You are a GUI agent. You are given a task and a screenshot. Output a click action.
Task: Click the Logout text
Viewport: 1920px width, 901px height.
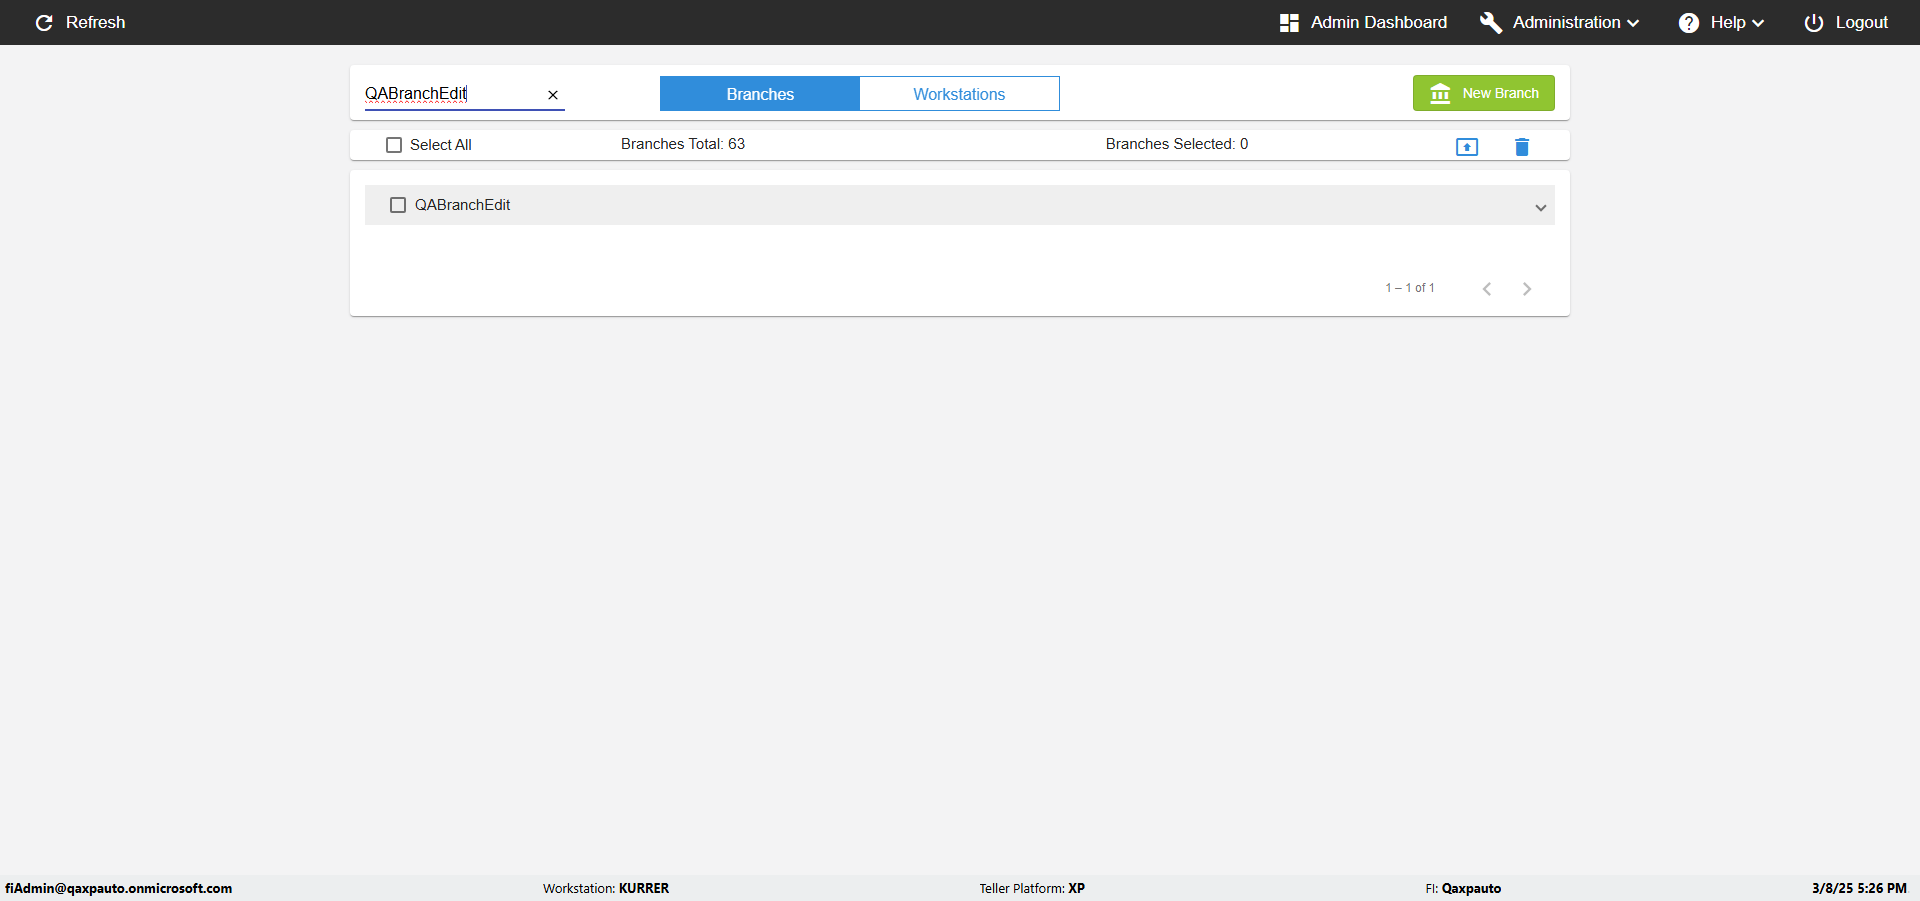(x=1862, y=22)
